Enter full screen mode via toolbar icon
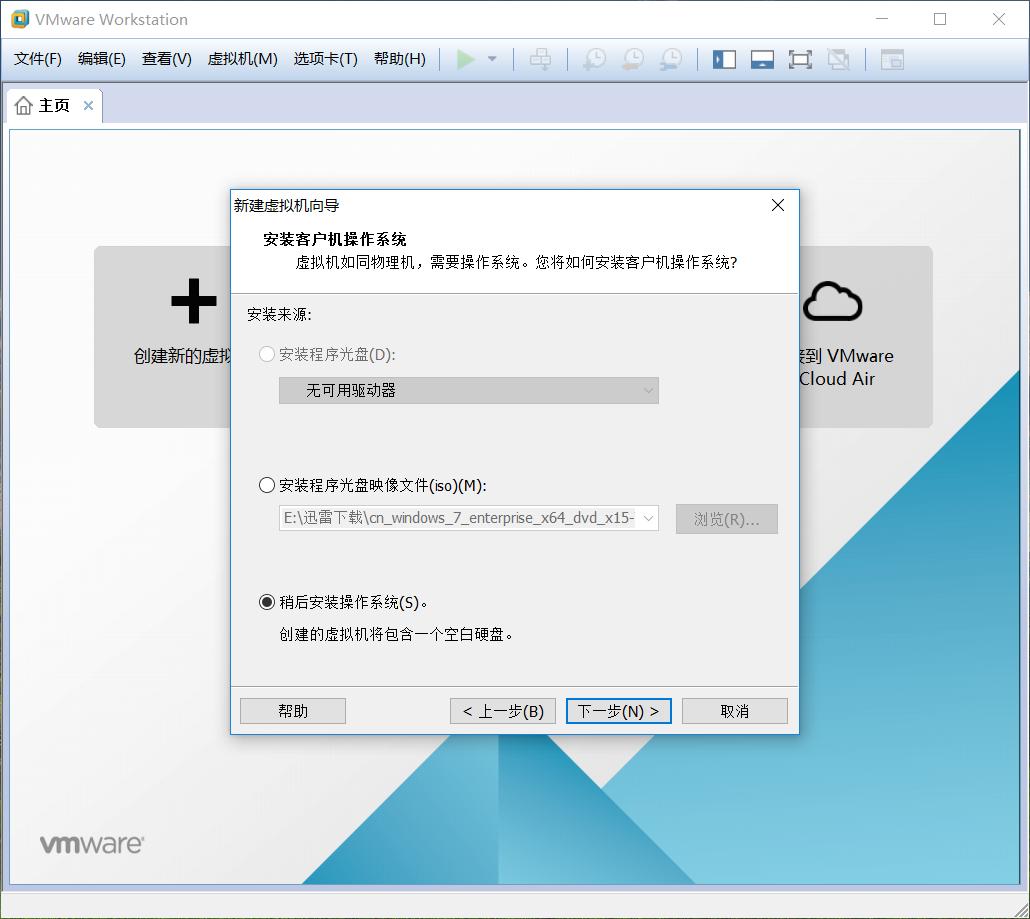1030x919 pixels. click(800, 59)
